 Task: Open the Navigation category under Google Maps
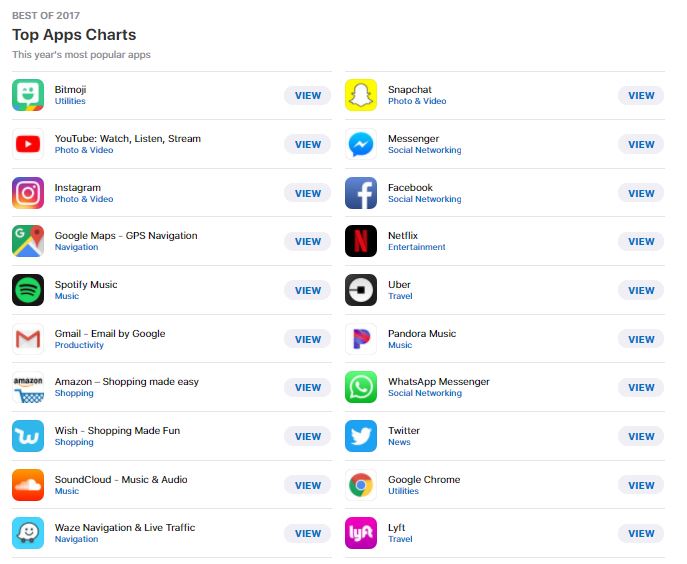[x=76, y=247]
